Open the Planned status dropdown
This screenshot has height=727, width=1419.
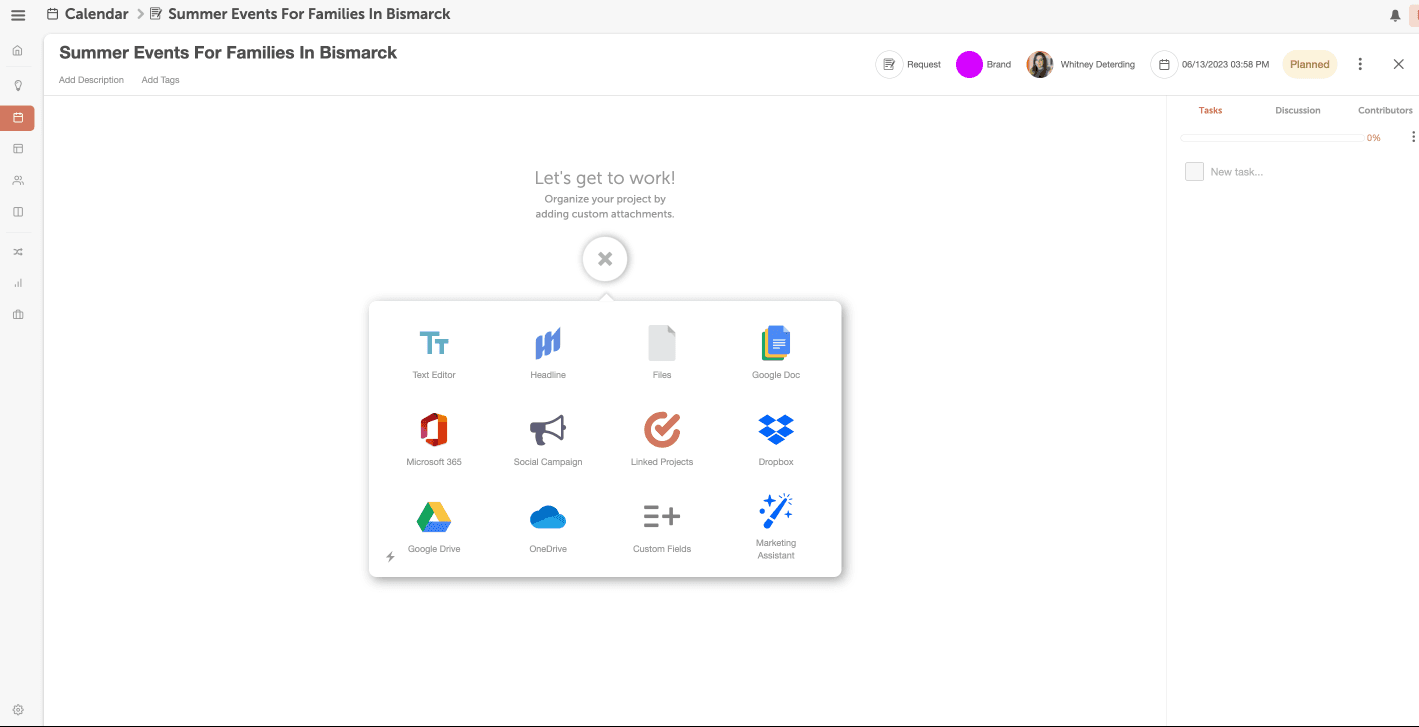click(x=1309, y=64)
